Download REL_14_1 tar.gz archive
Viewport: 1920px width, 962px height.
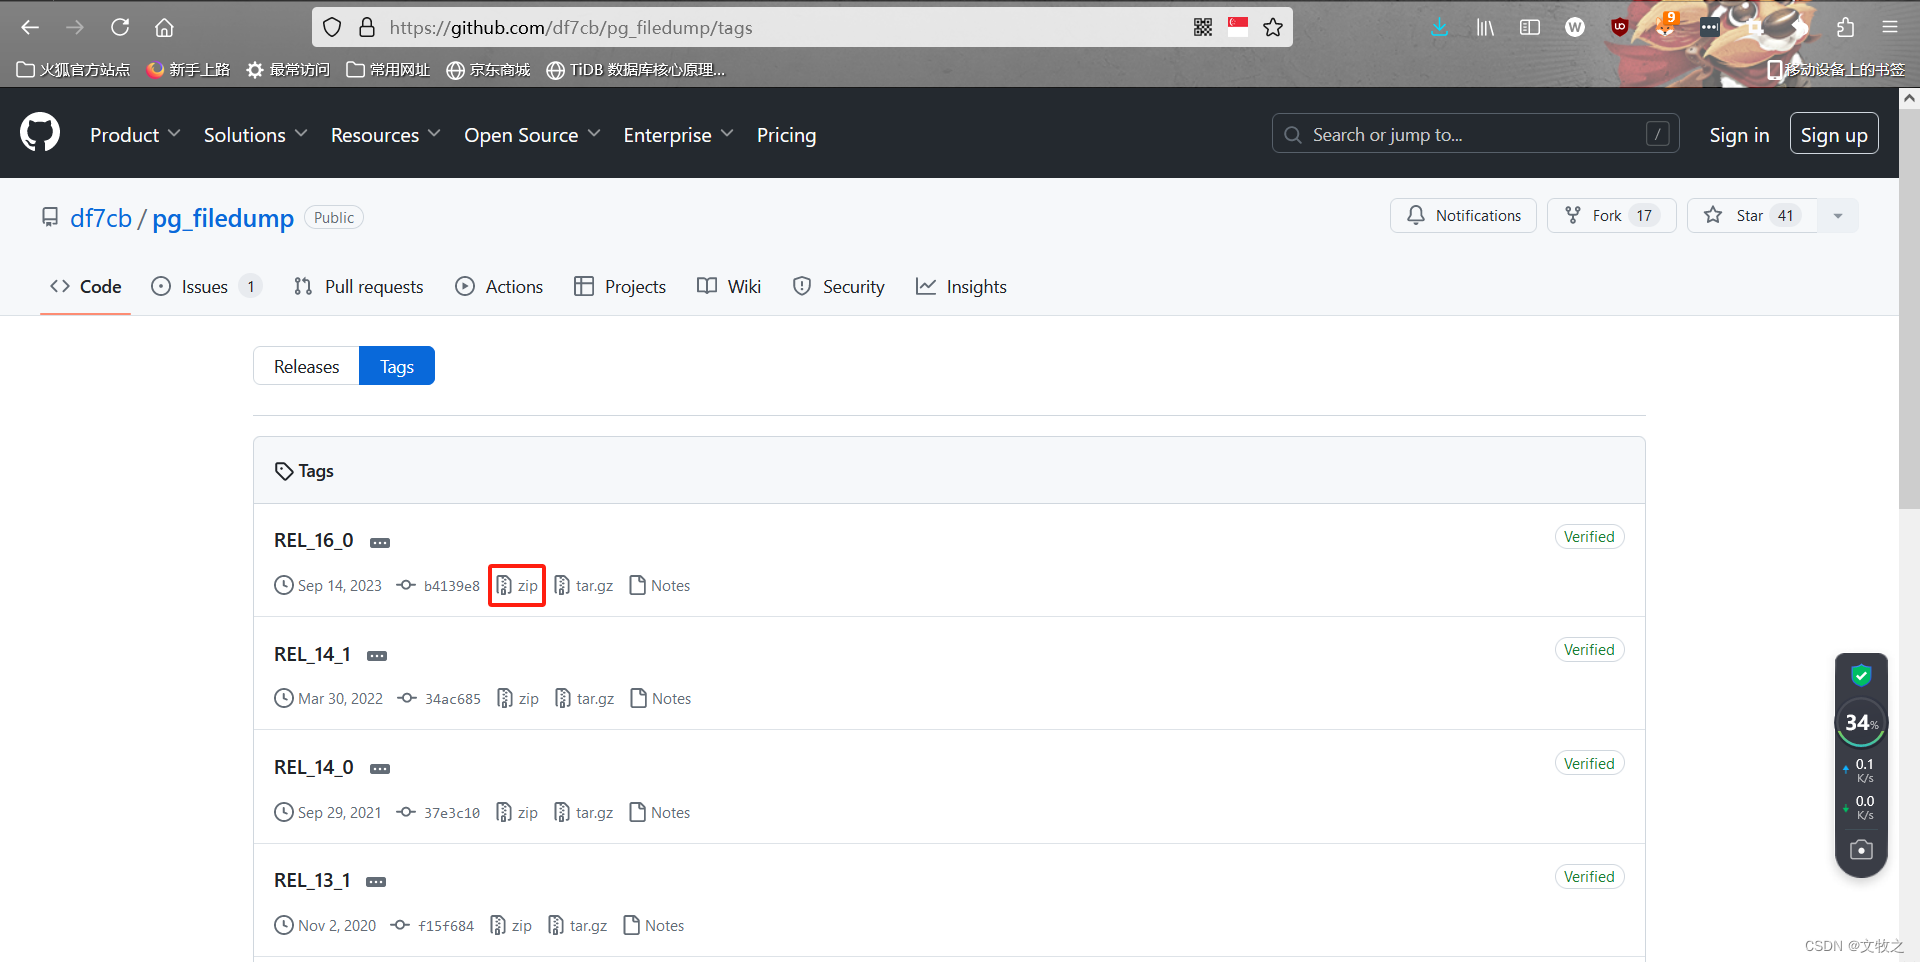coord(585,698)
